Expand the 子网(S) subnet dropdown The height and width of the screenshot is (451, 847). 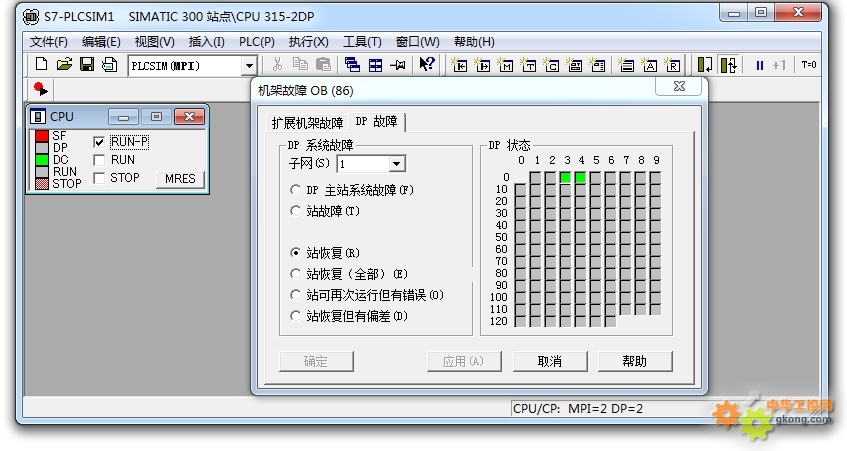(396, 164)
